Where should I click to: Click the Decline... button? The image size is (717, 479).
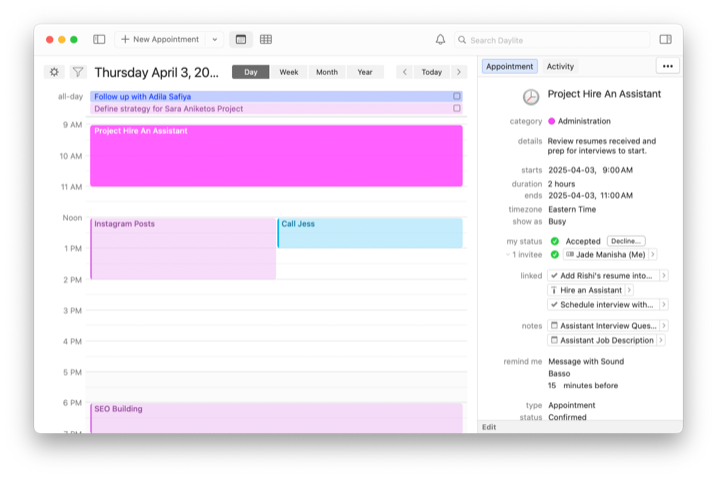pos(626,241)
